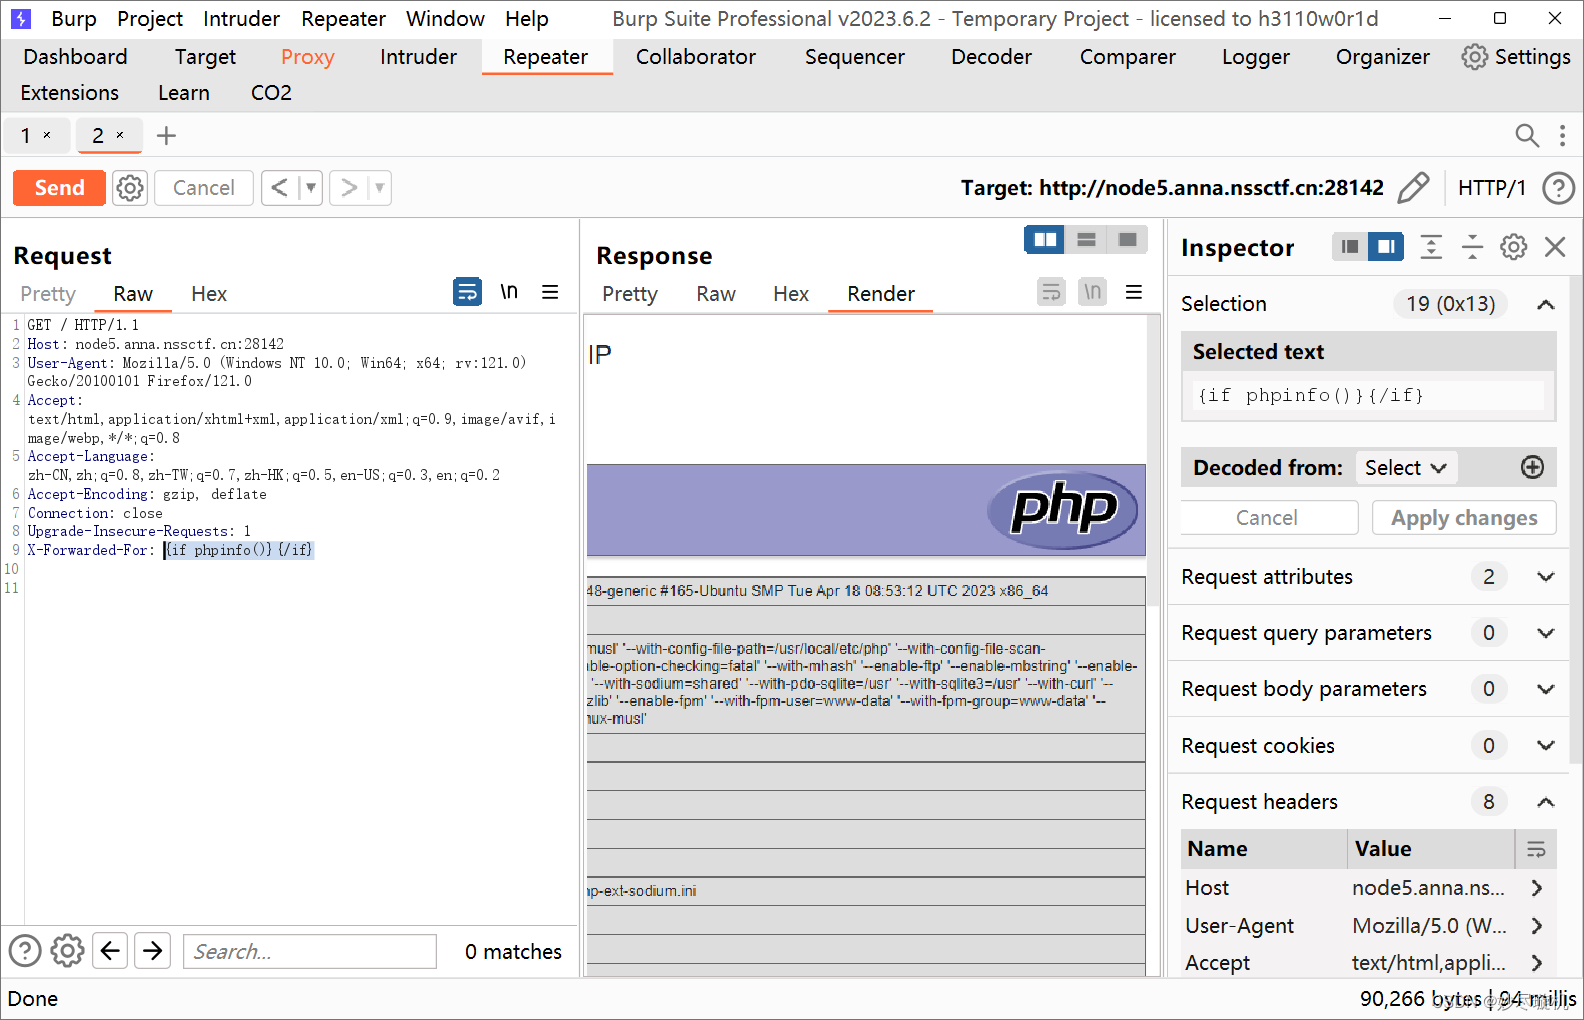
Task: Open Decoded from Select dropdown
Action: tap(1406, 468)
